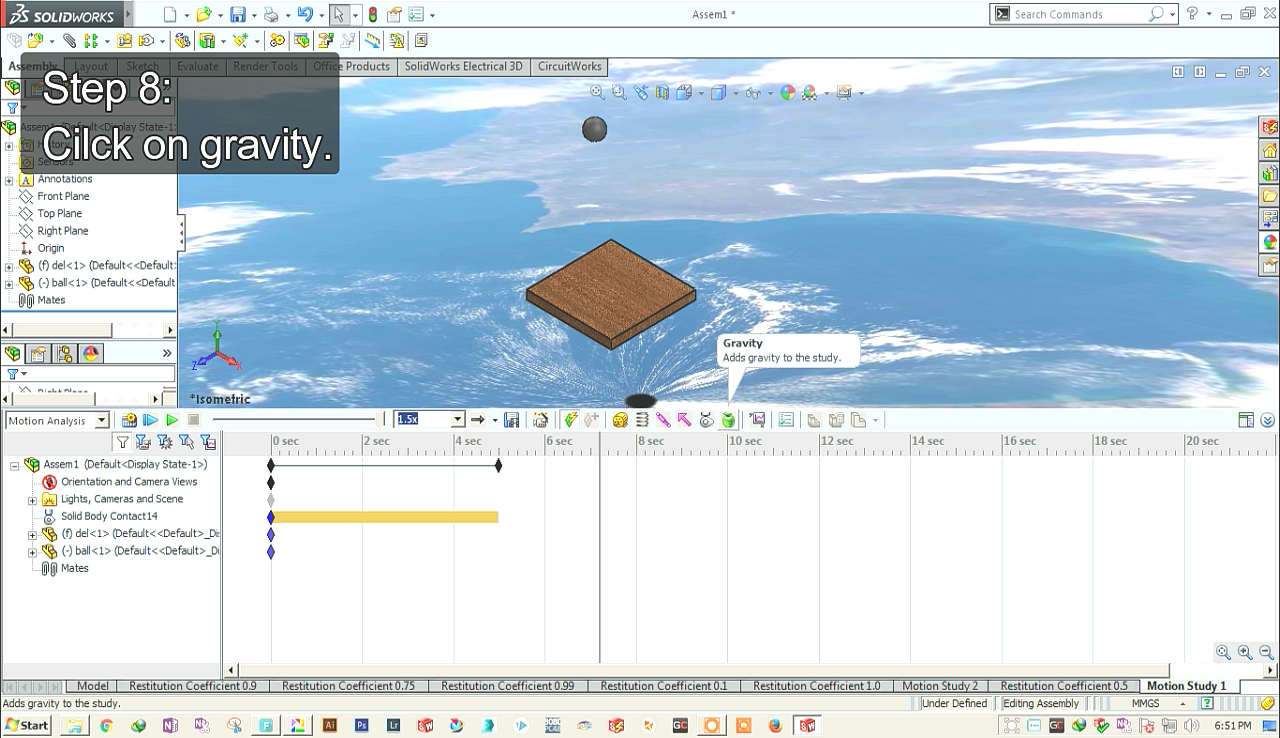Viewport: 1280px width, 738px height.
Task: Switch to Restitution Coefficient 0.75 tab
Action: coord(348,686)
